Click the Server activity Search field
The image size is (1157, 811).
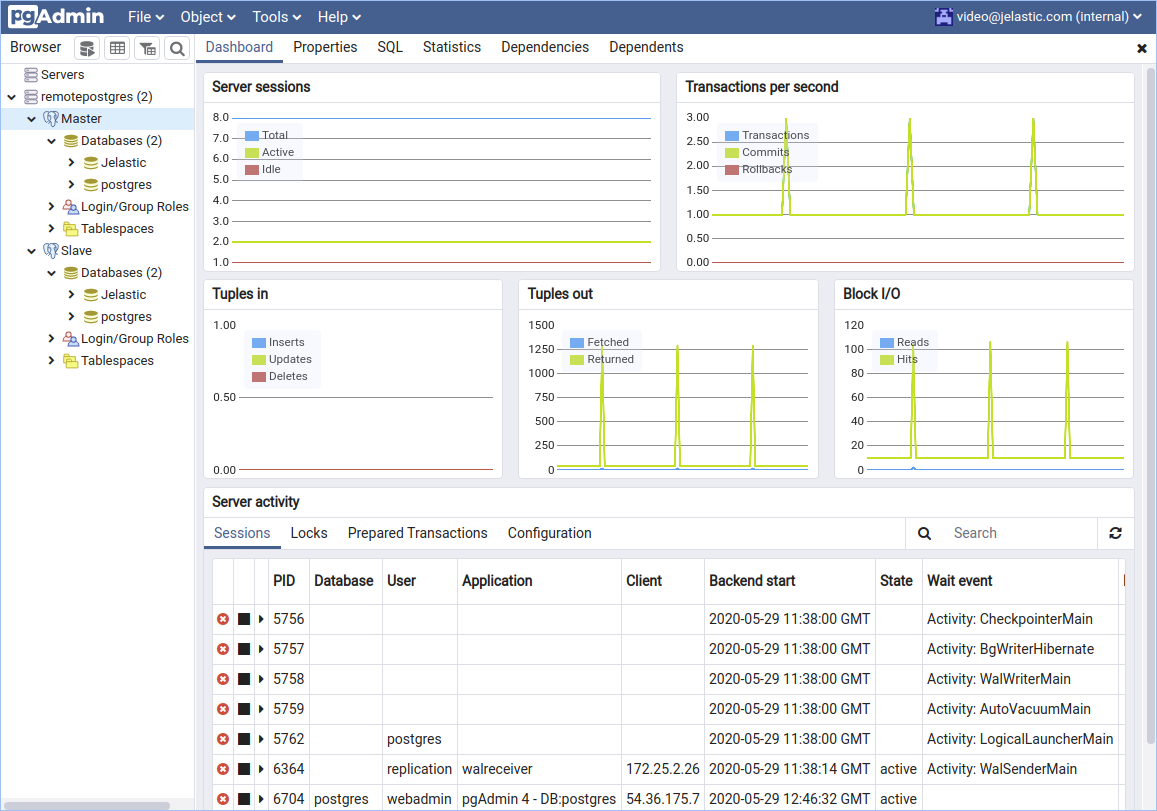coord(1021,533)
